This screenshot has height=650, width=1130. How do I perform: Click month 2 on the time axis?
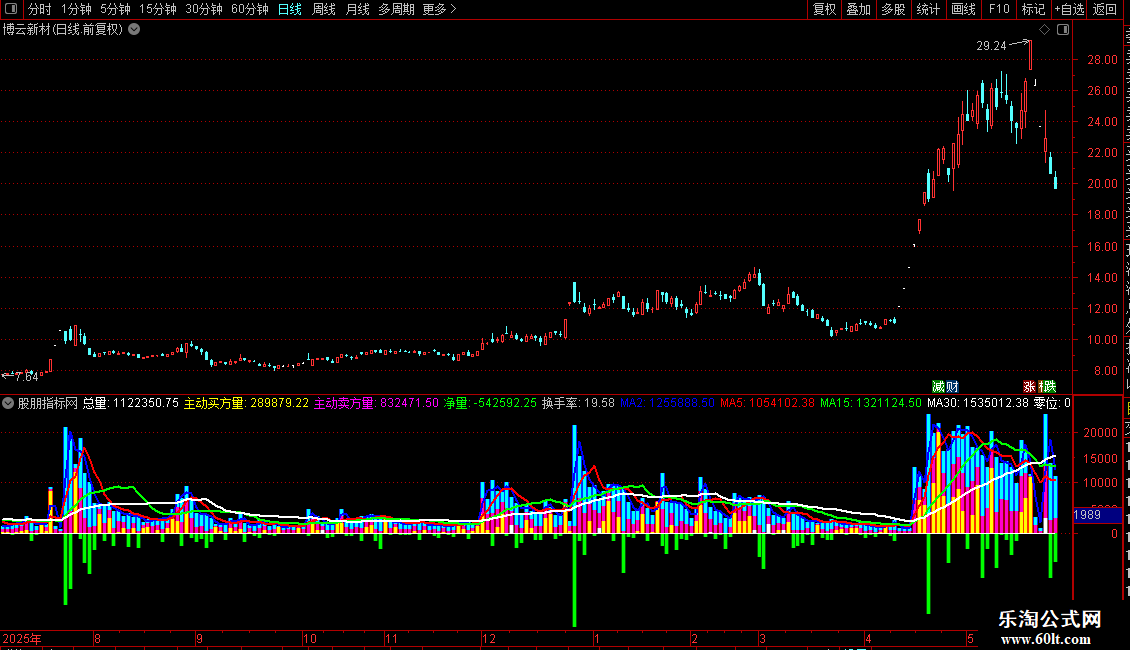694,639
